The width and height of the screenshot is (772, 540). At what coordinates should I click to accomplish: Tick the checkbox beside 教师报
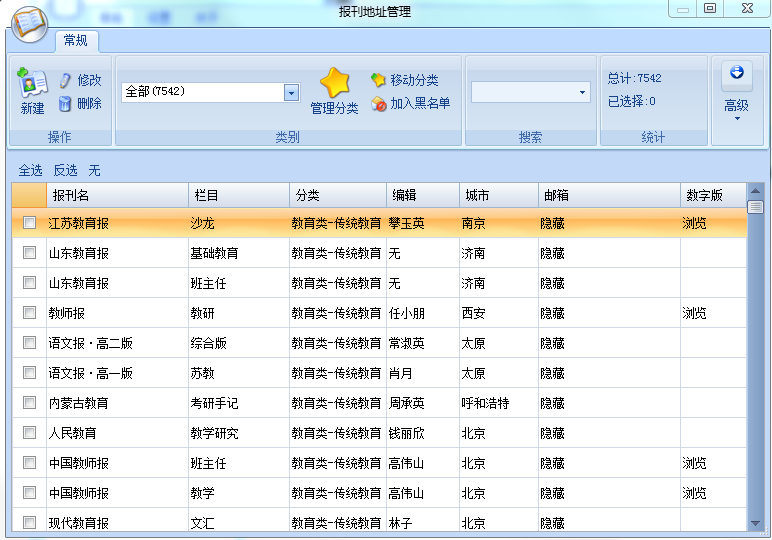[x=29, y=313]
